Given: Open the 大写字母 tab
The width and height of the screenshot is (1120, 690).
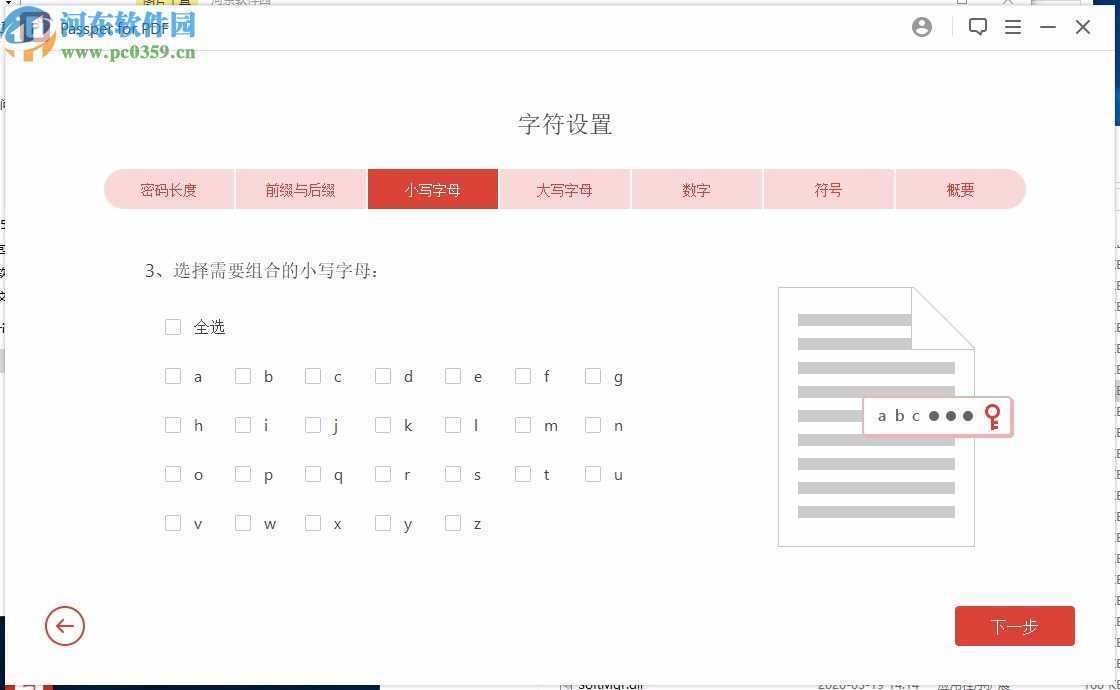Looking at the screenshot, I should (565, 189).
